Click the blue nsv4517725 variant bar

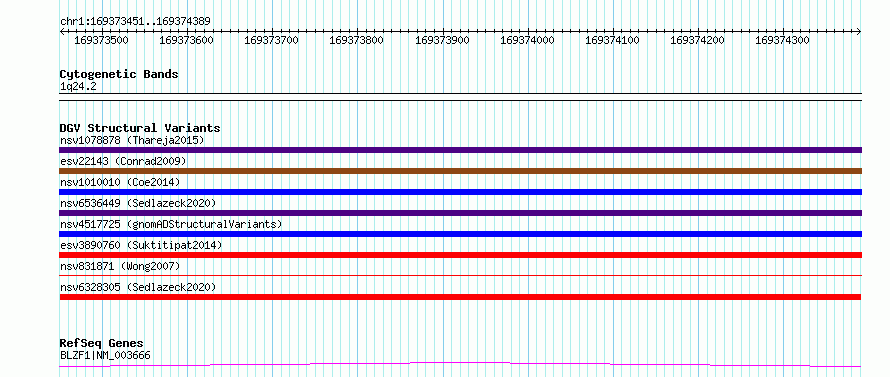460,234
